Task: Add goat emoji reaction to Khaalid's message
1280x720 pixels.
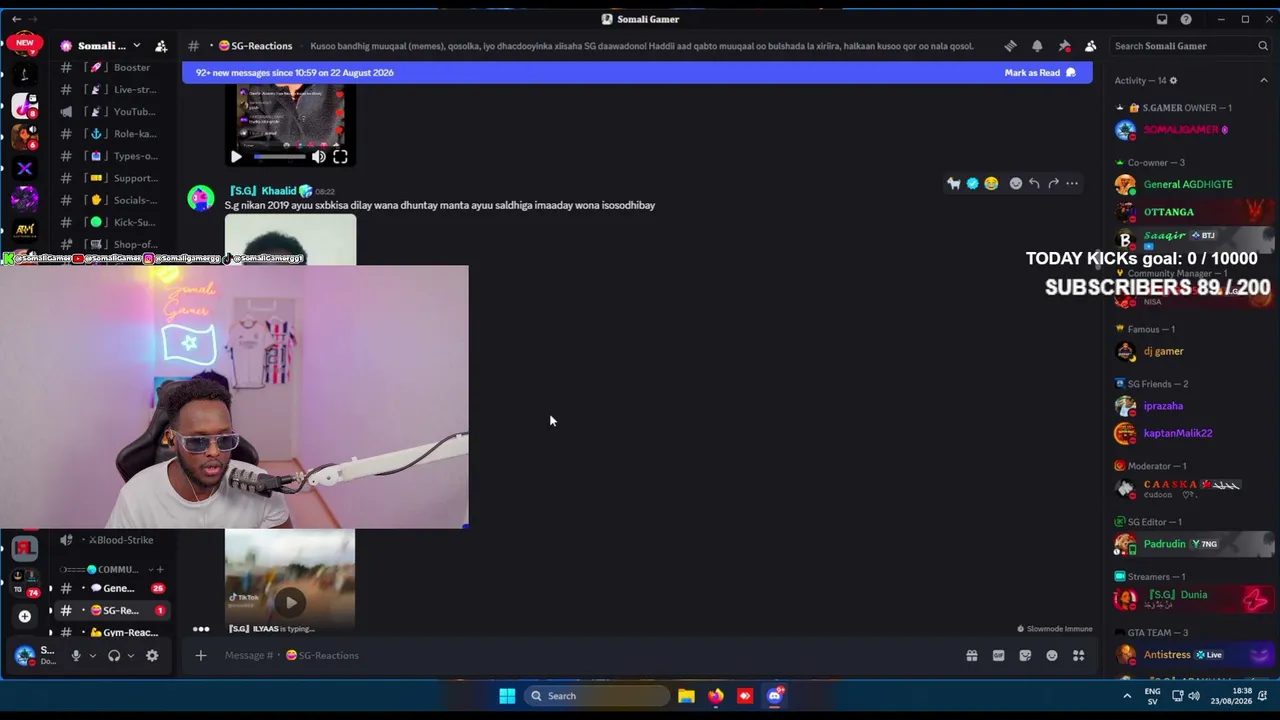Action: (x=953, y=184)
